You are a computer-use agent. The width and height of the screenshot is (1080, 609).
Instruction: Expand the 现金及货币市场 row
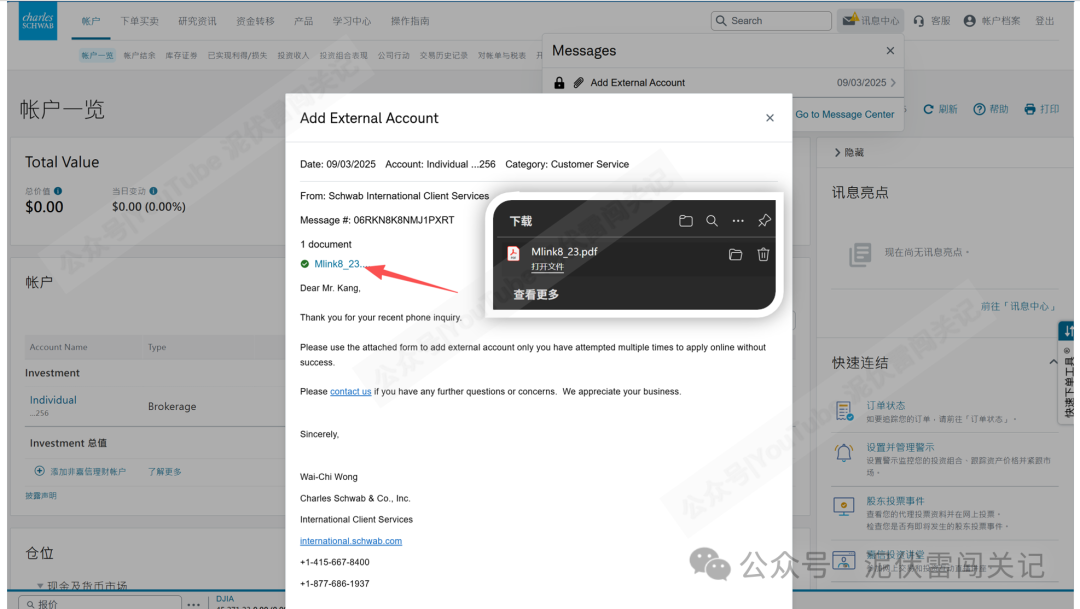(x=40, y=586)
